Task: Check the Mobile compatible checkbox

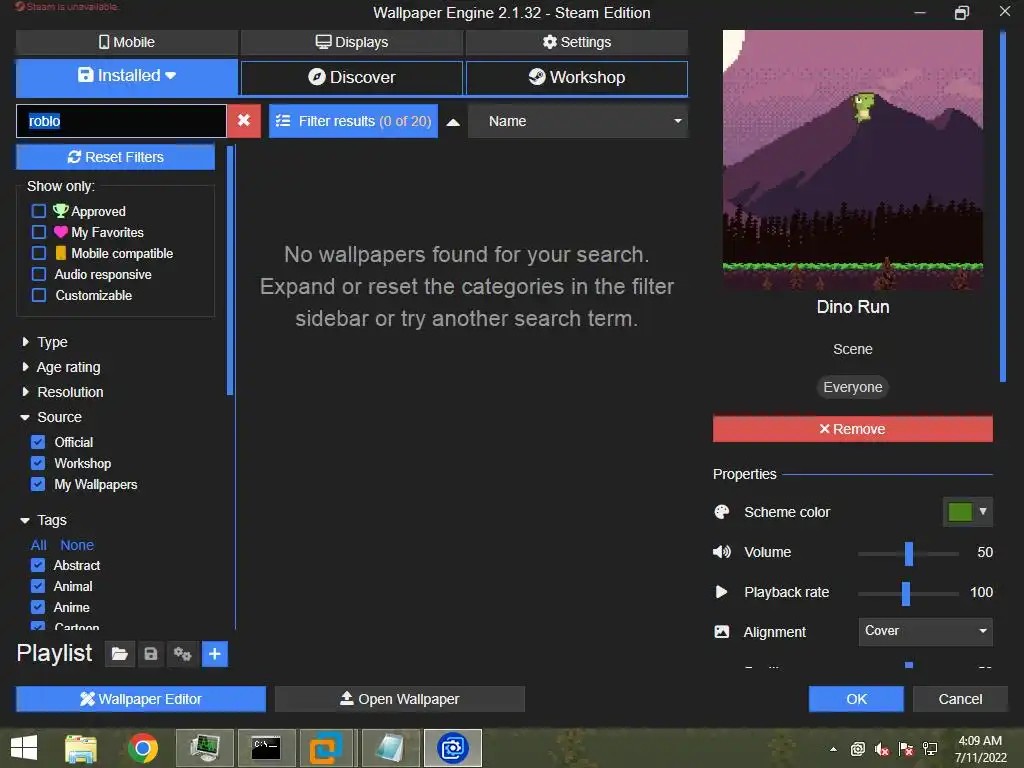Action: click(x=39, y=253)
